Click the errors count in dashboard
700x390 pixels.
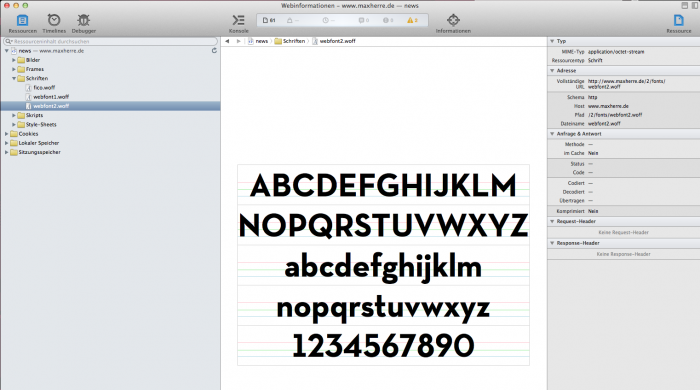388,20
